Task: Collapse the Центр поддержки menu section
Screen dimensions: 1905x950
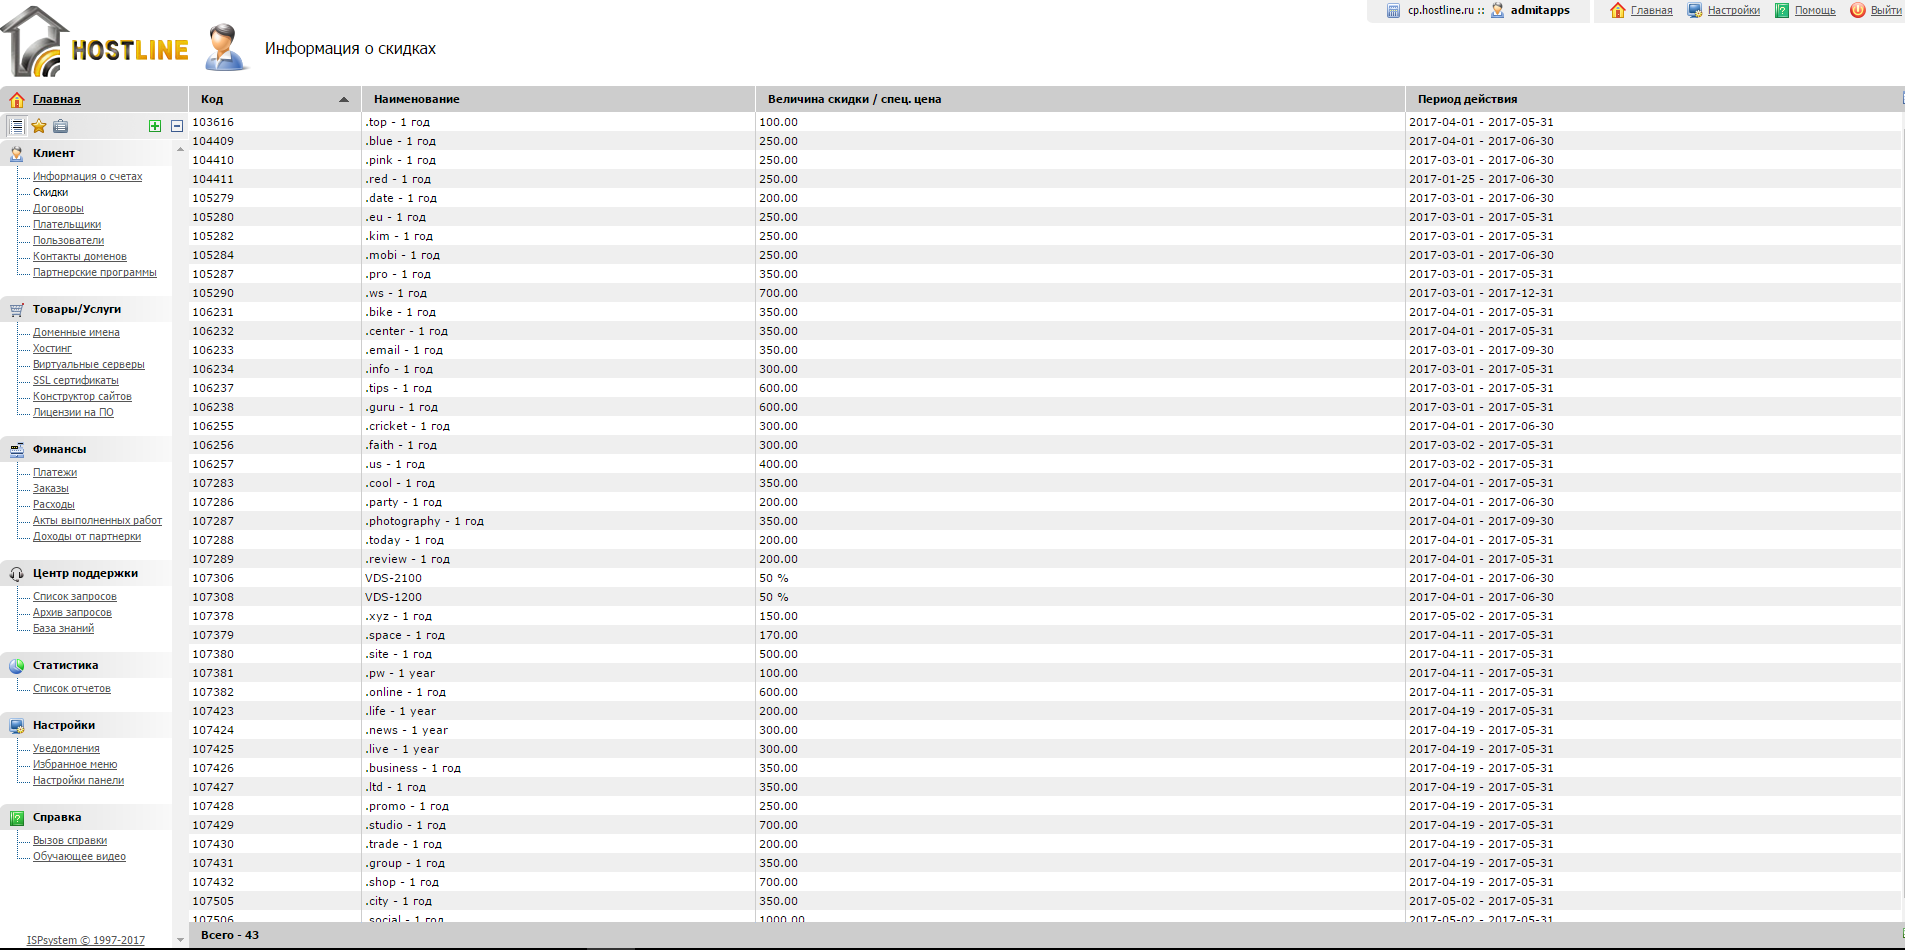Action: coord(86,573)
